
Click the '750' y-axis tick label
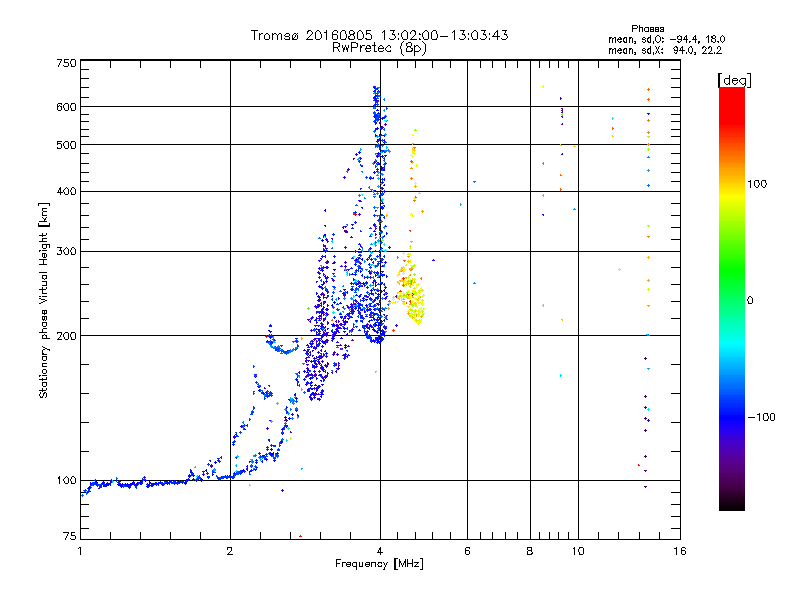66,63
